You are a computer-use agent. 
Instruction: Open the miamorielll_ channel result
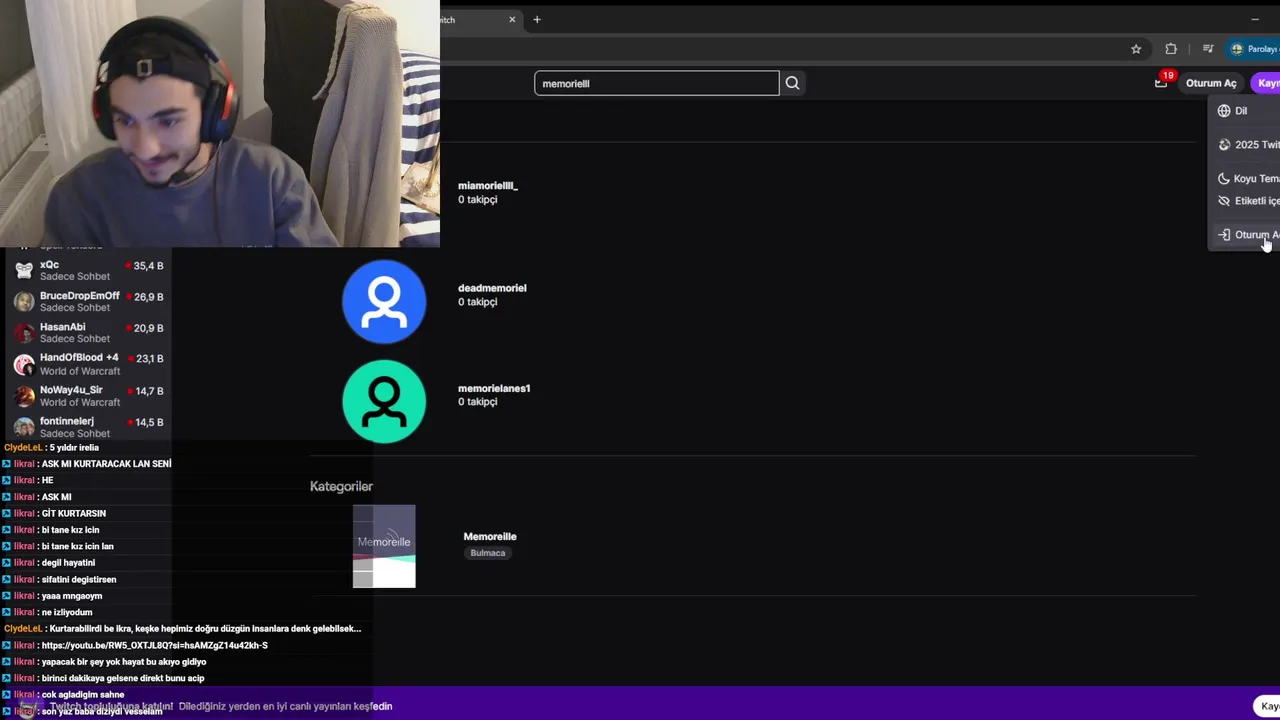click(487, 186)
